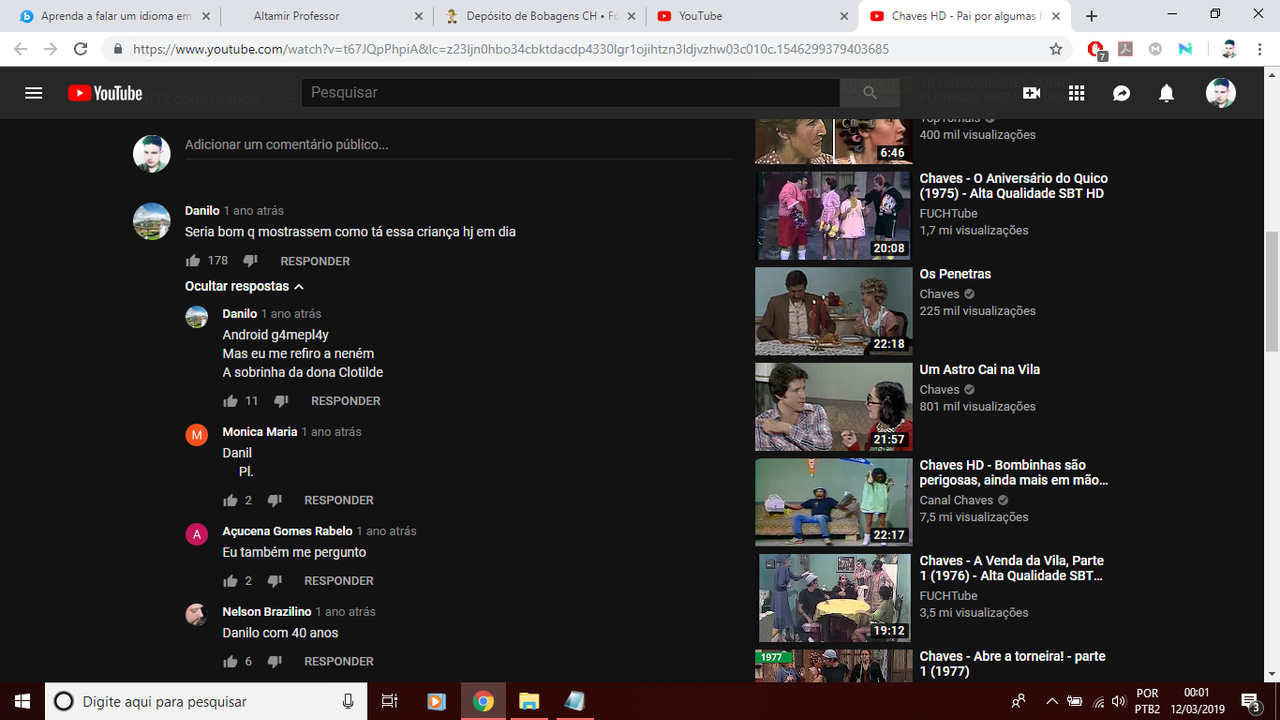1280x720 pixels.
Task: Open Um Astro Cai na Vila title
Action: point(980,369)
